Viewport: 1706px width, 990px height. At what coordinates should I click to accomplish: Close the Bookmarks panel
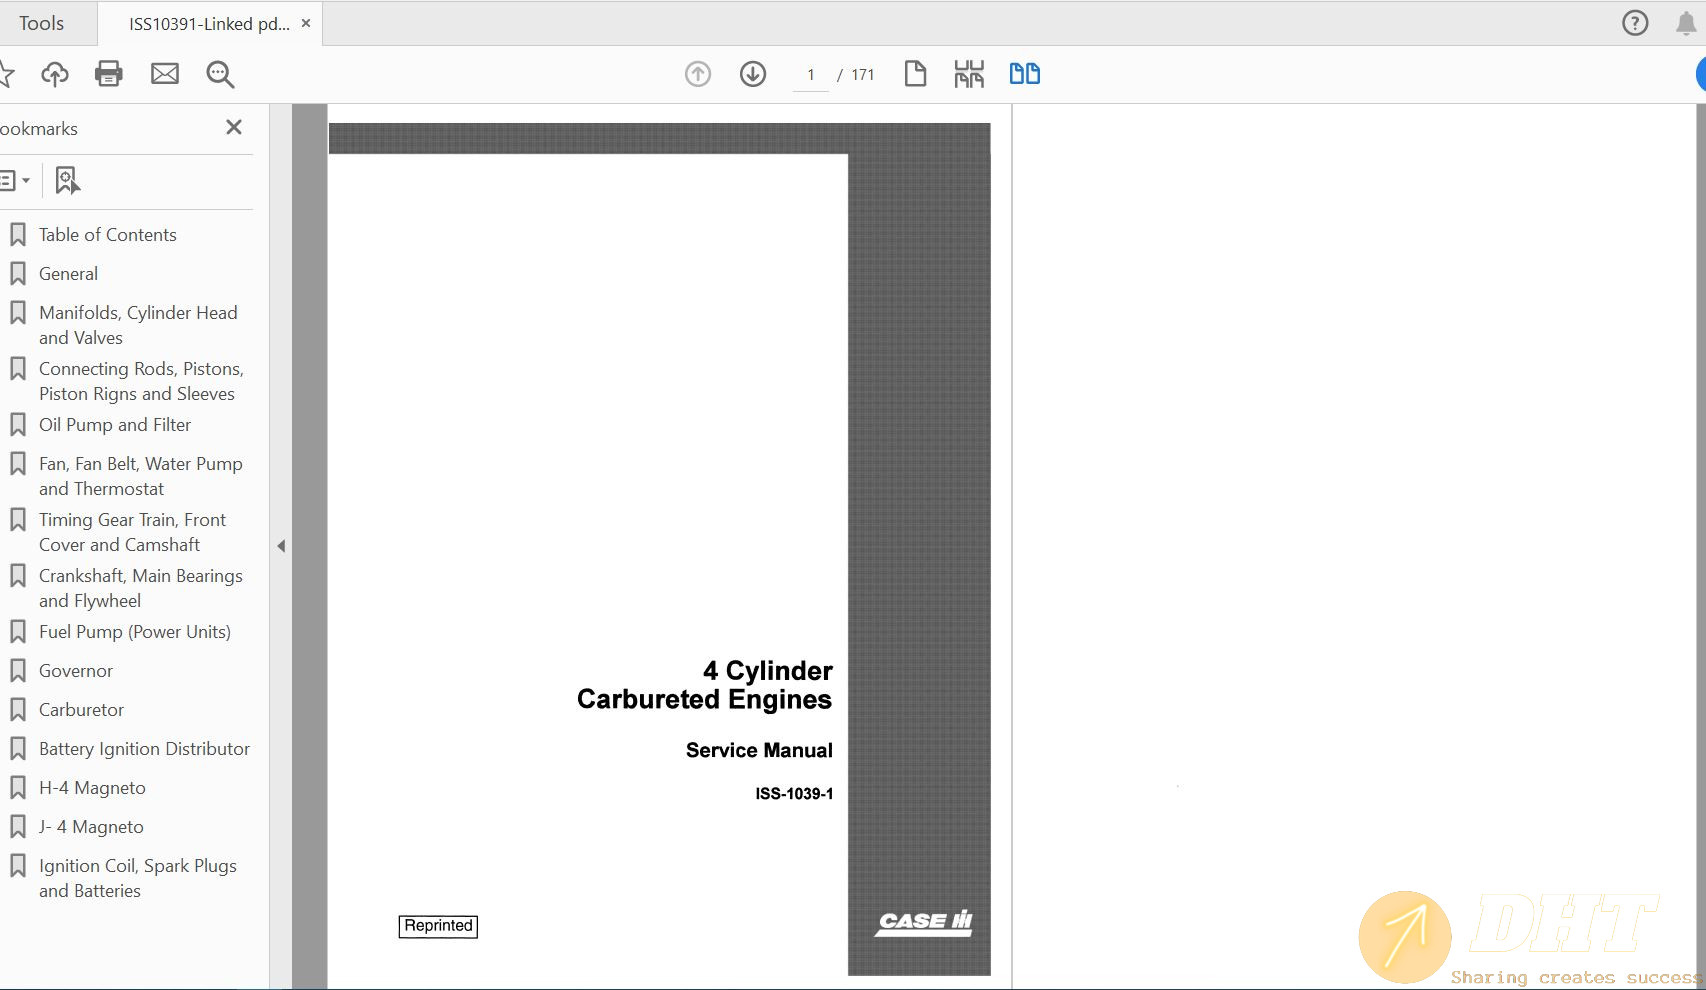[x=234, y=127]
